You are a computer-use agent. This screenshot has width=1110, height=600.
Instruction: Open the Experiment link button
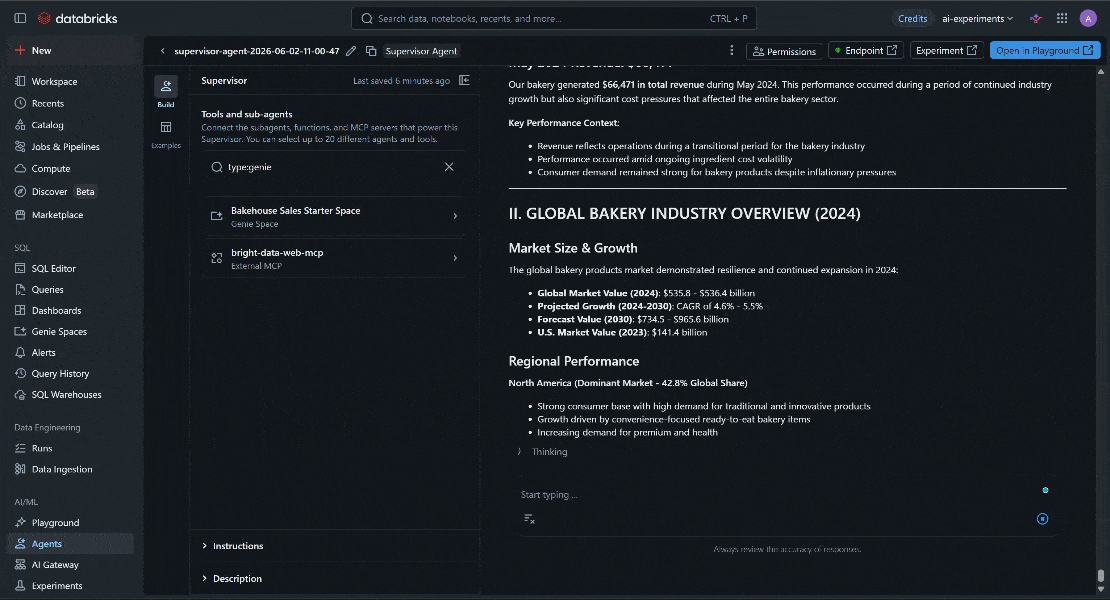pos(946,51)
